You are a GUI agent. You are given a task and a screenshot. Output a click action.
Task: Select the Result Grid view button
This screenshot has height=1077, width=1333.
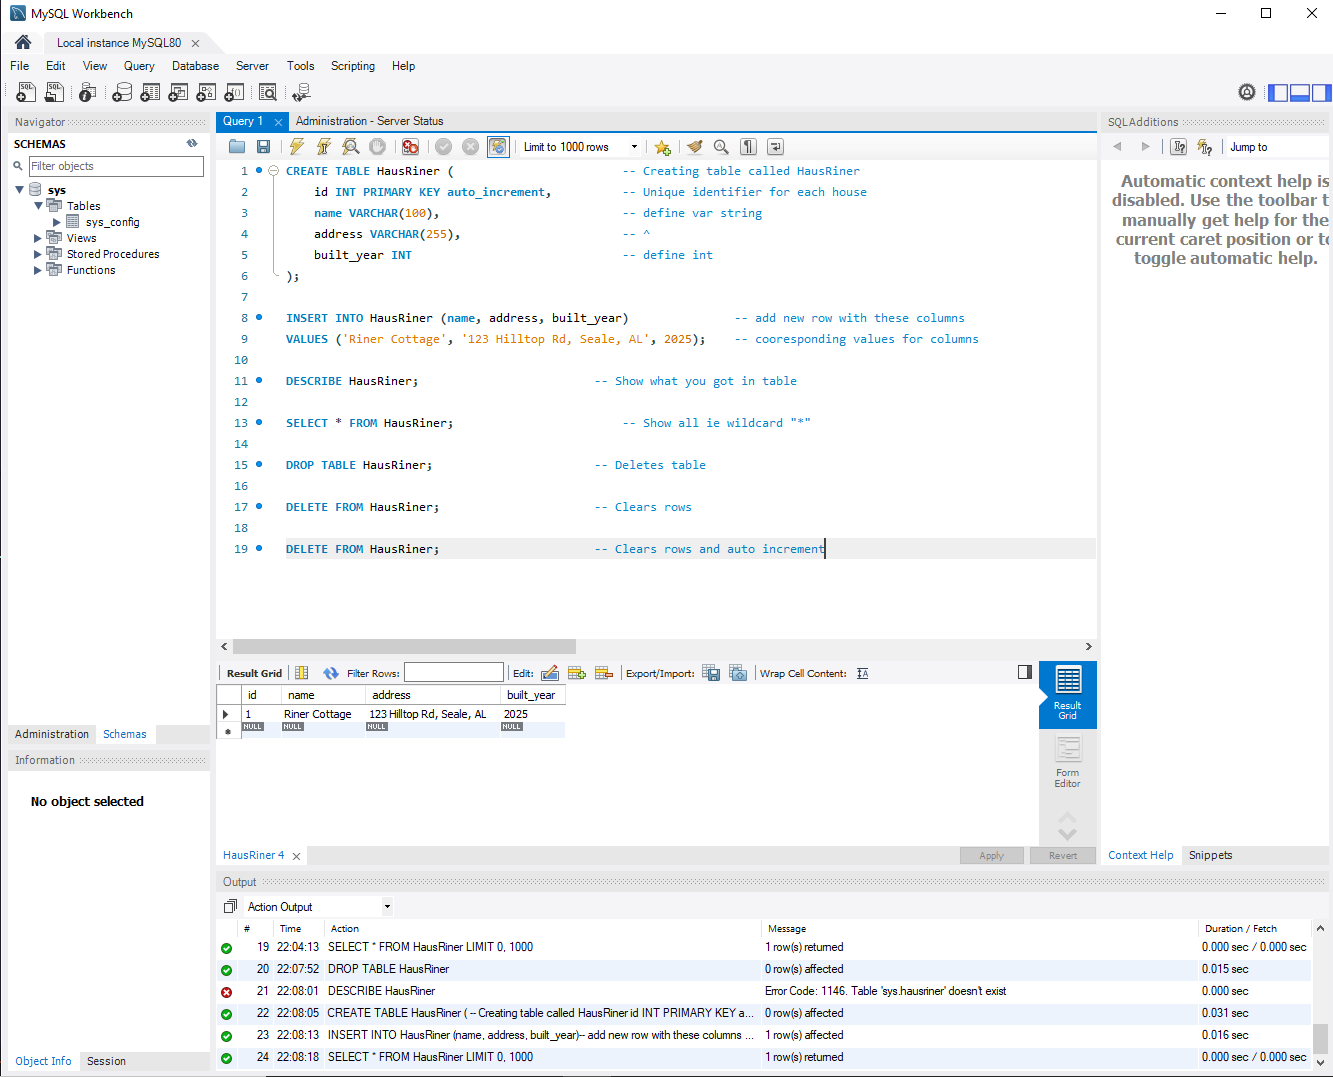pyautogui.click(x=1067, y=694)
